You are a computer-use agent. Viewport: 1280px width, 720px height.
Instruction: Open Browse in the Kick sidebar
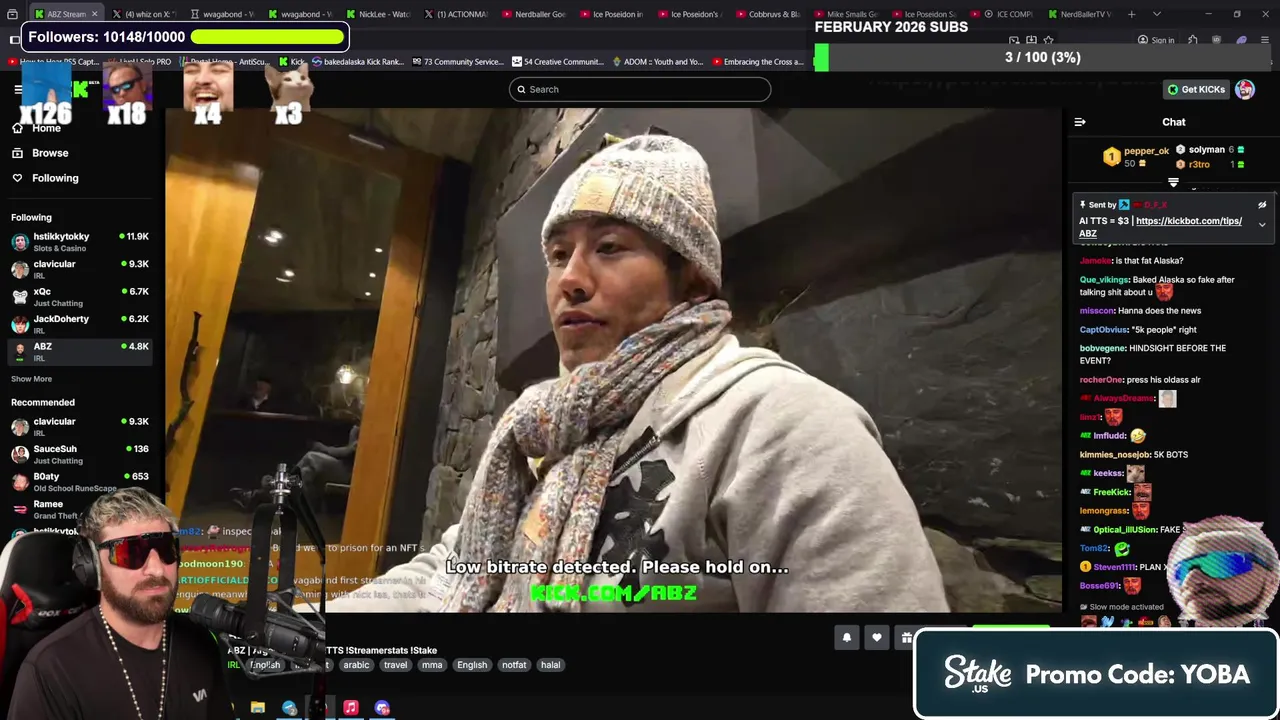click(x=40, y=153)
